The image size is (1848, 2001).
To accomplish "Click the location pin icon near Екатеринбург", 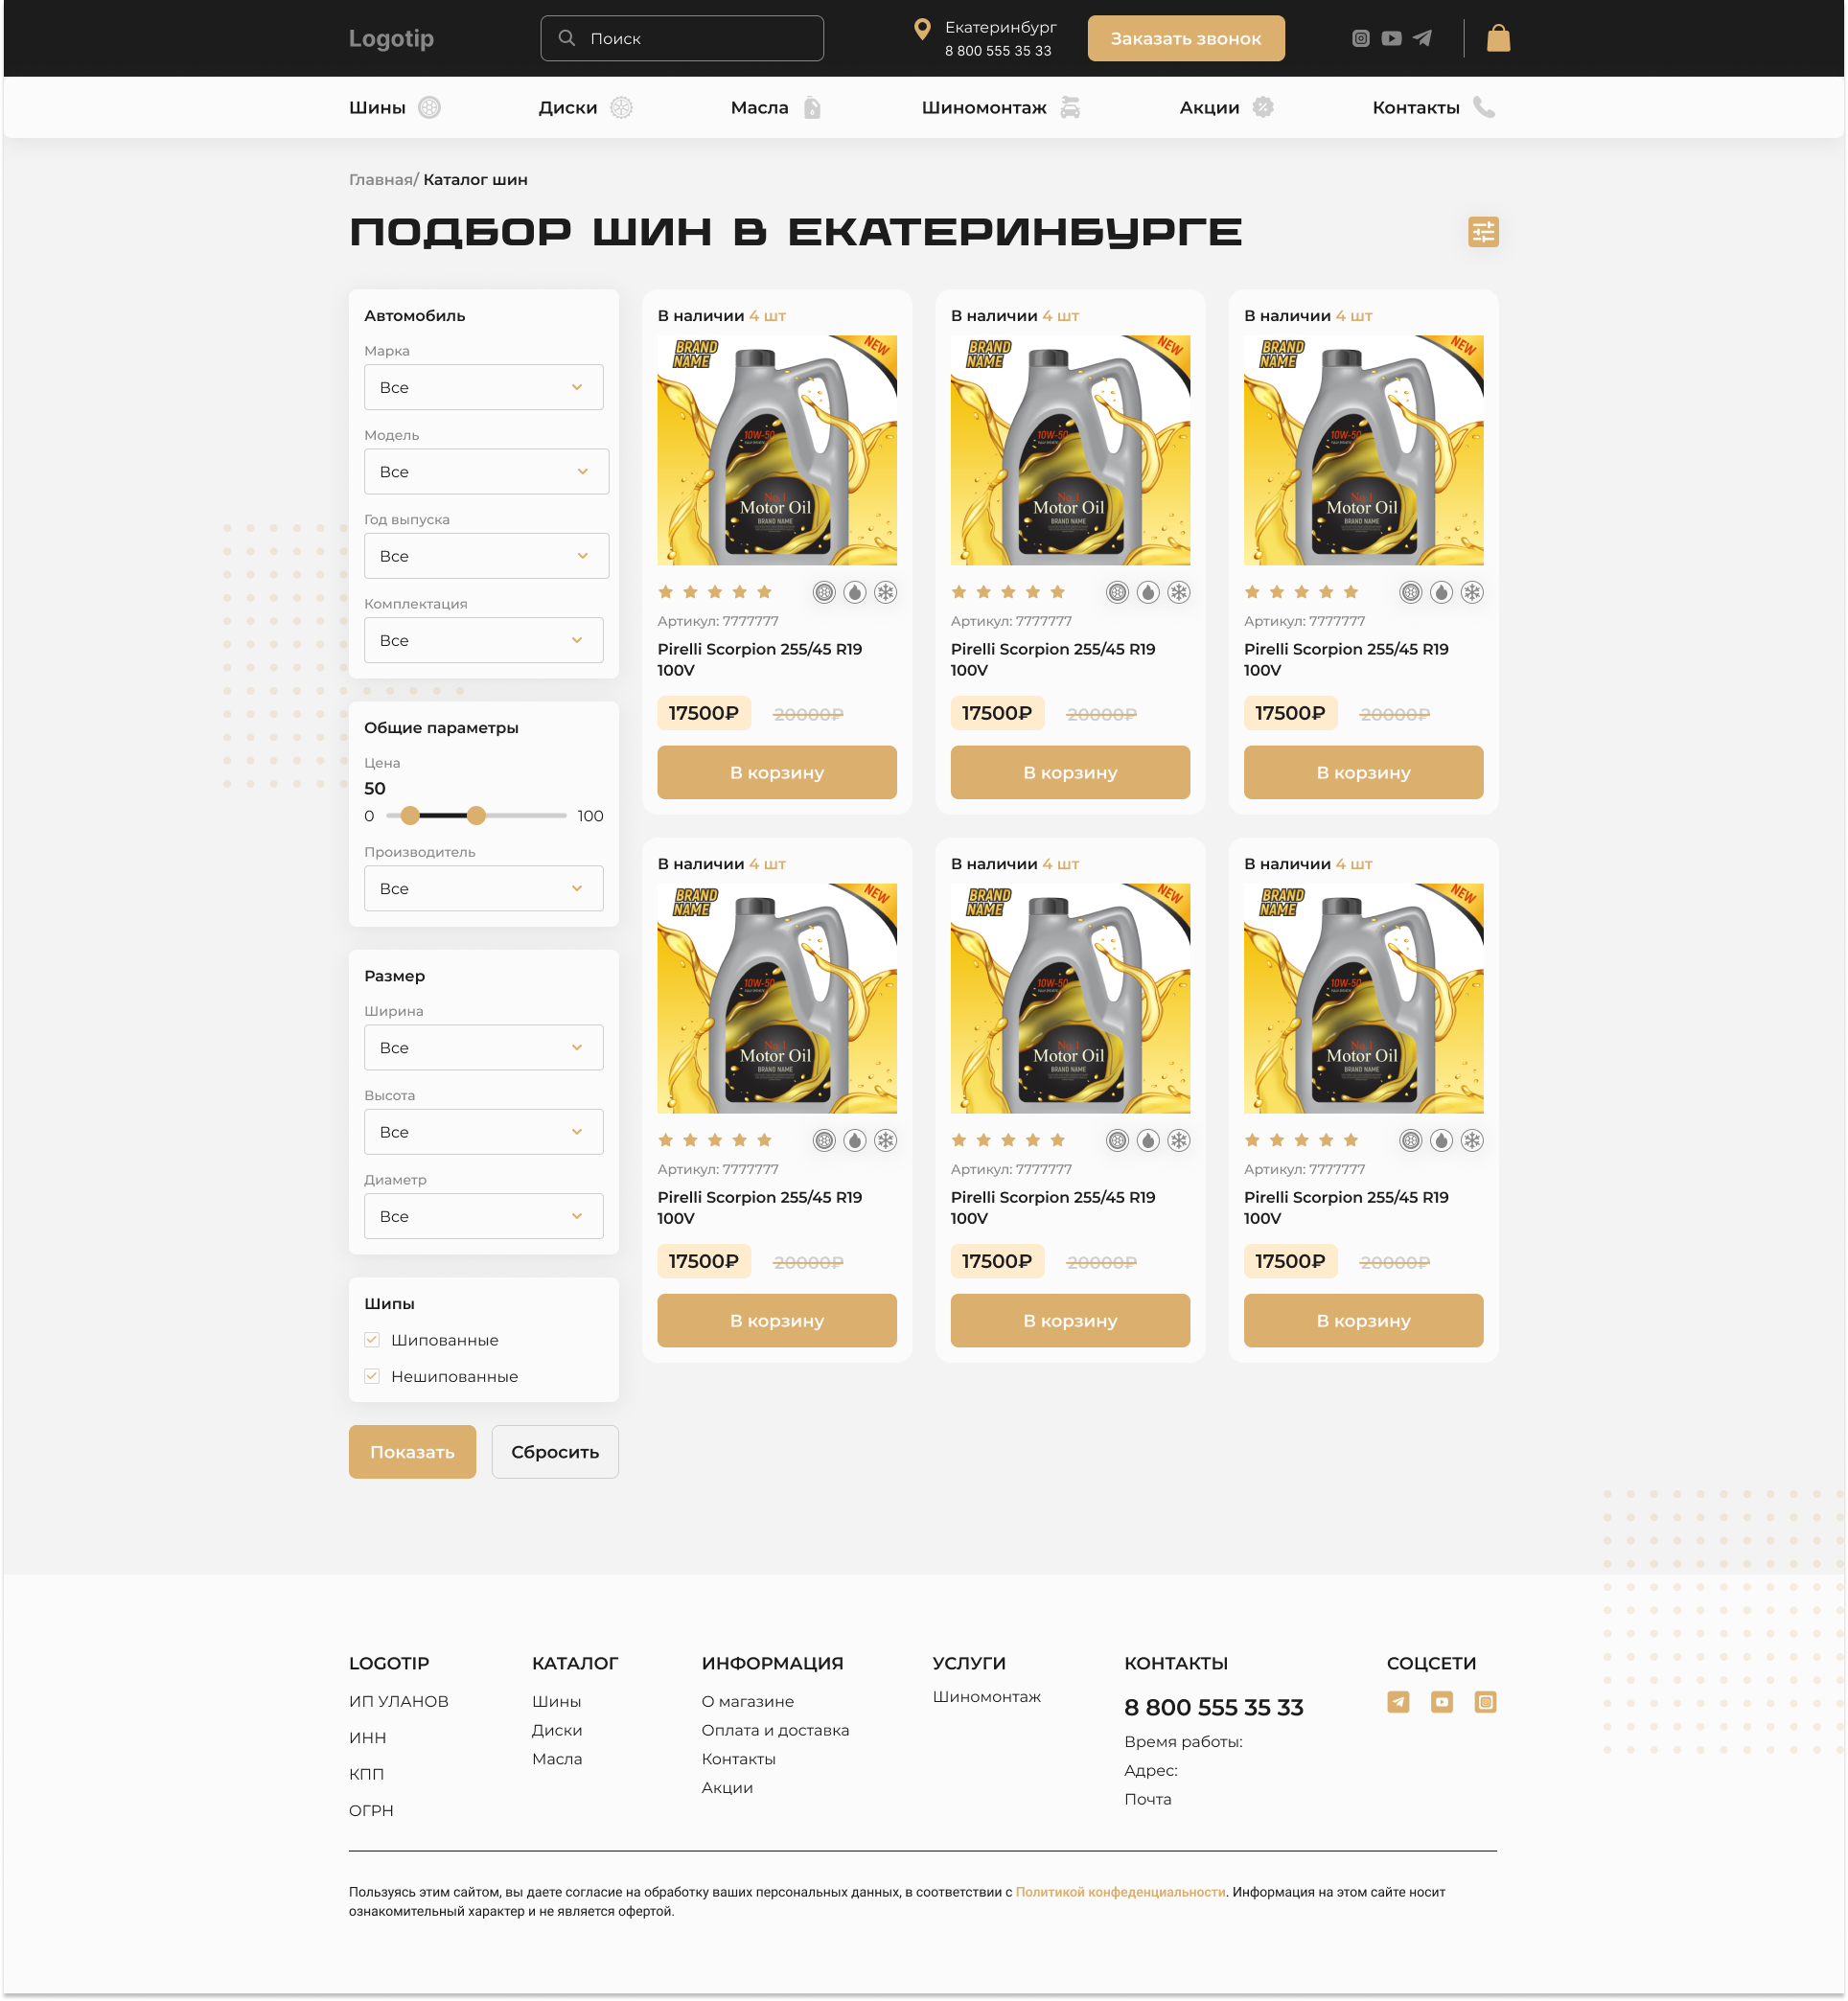I will (x=922, y=29).
